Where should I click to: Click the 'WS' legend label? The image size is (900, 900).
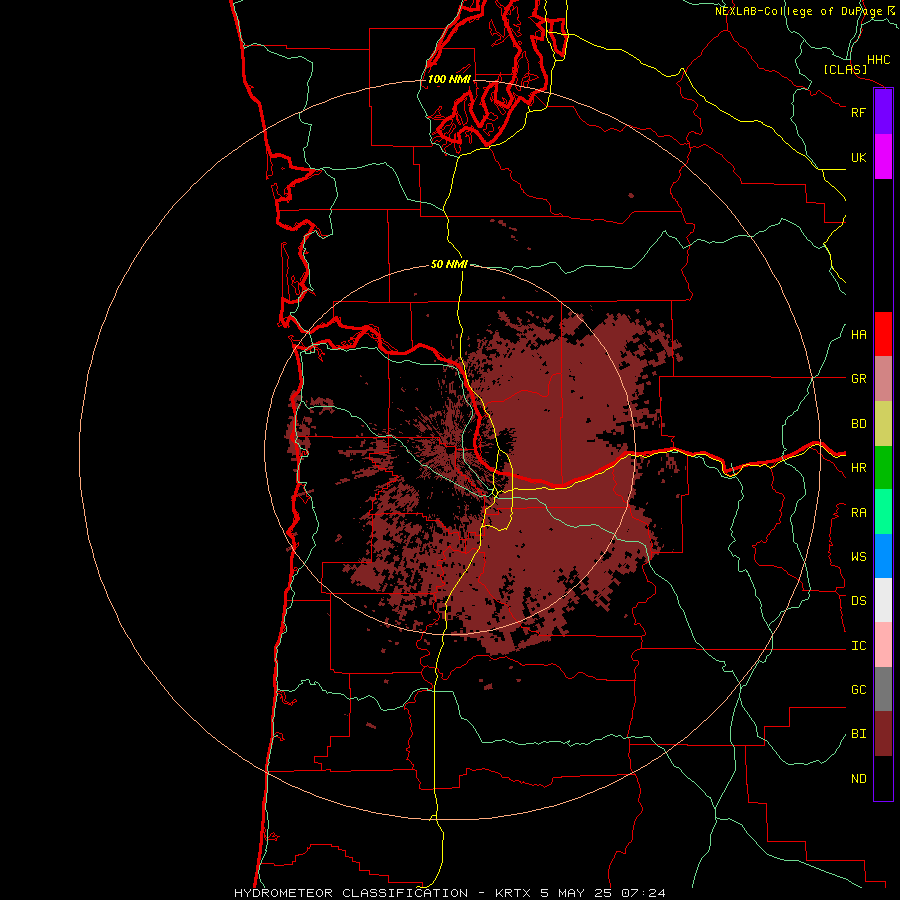click(858, 557)
